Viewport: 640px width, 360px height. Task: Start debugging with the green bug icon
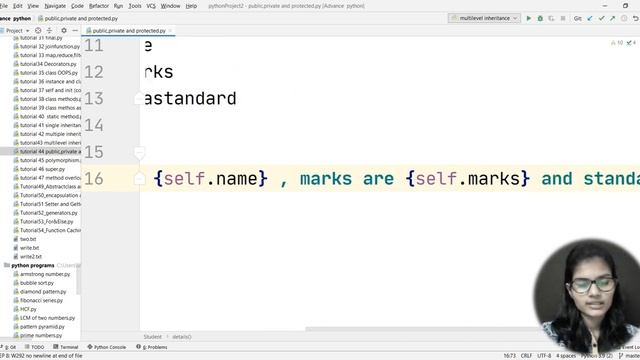pos(540,18)
